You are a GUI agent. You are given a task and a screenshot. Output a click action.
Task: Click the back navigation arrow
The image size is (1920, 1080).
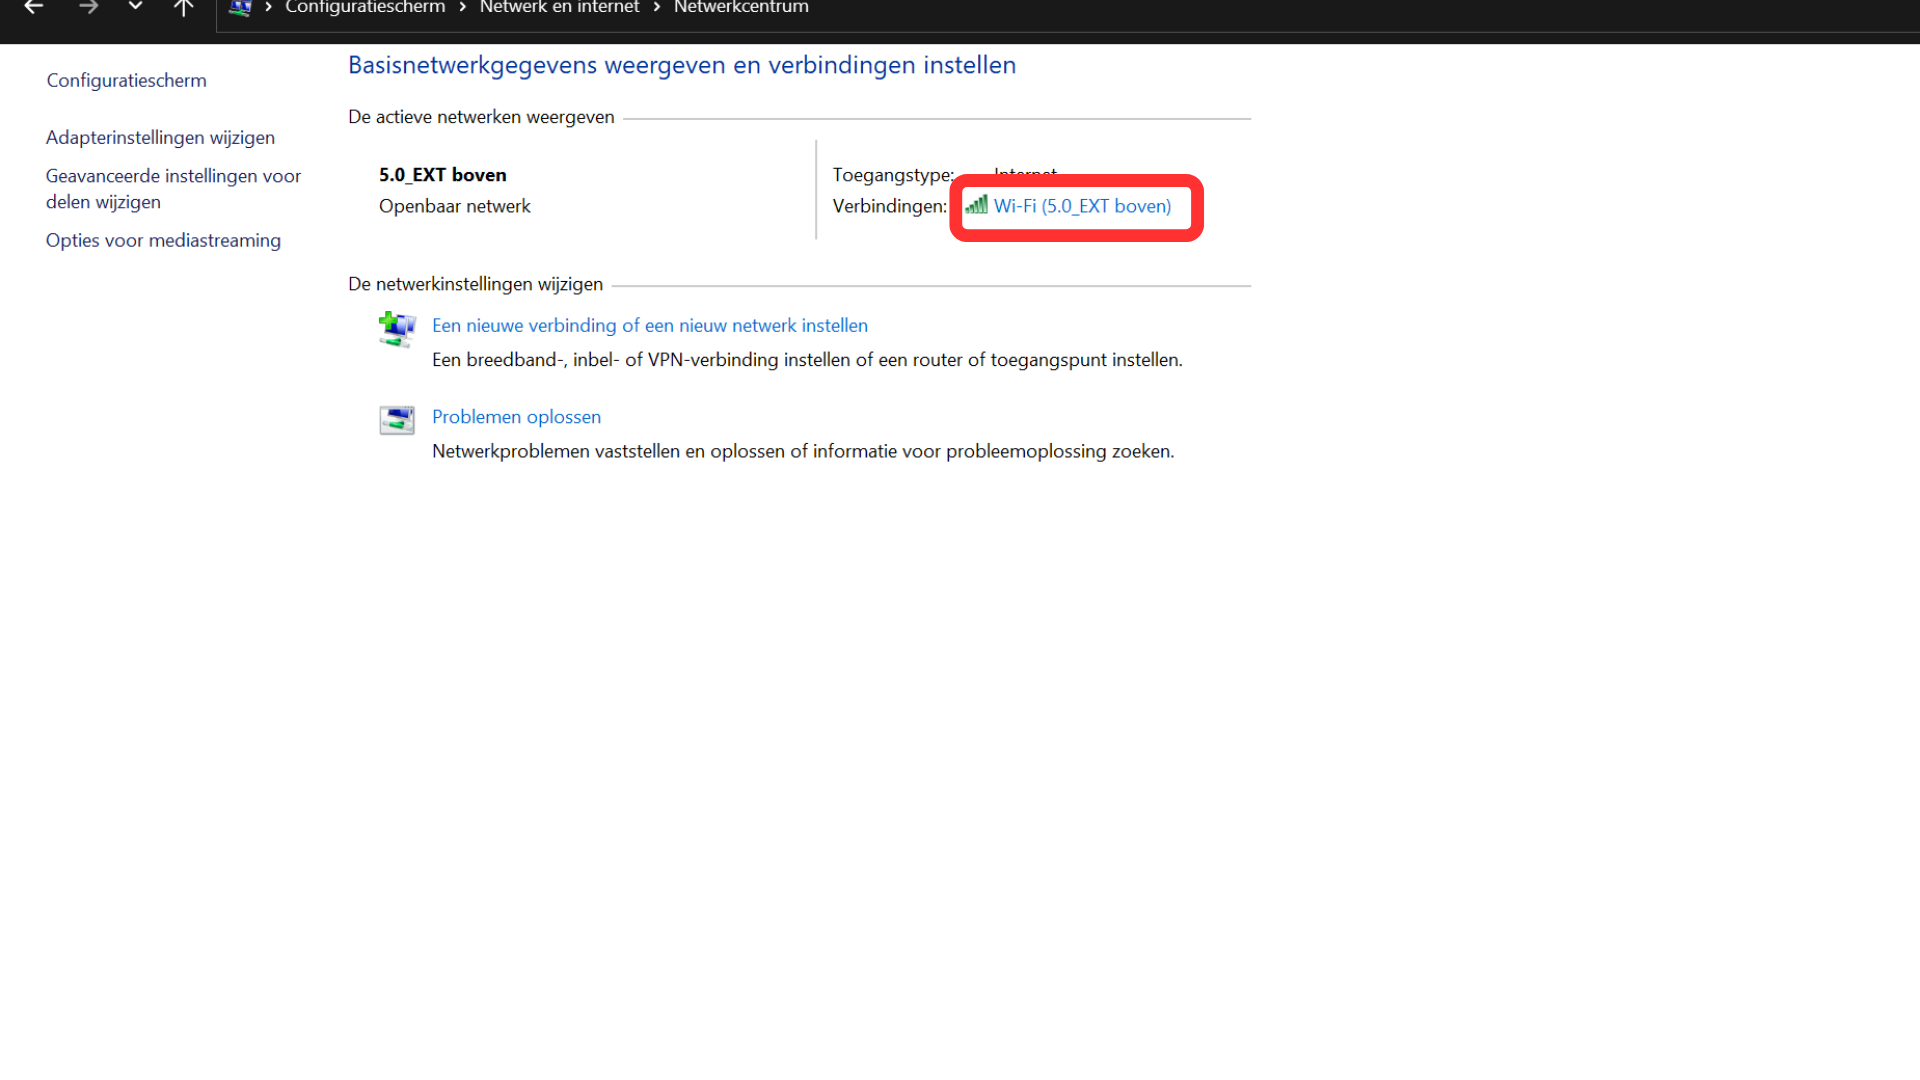[33, 8]
